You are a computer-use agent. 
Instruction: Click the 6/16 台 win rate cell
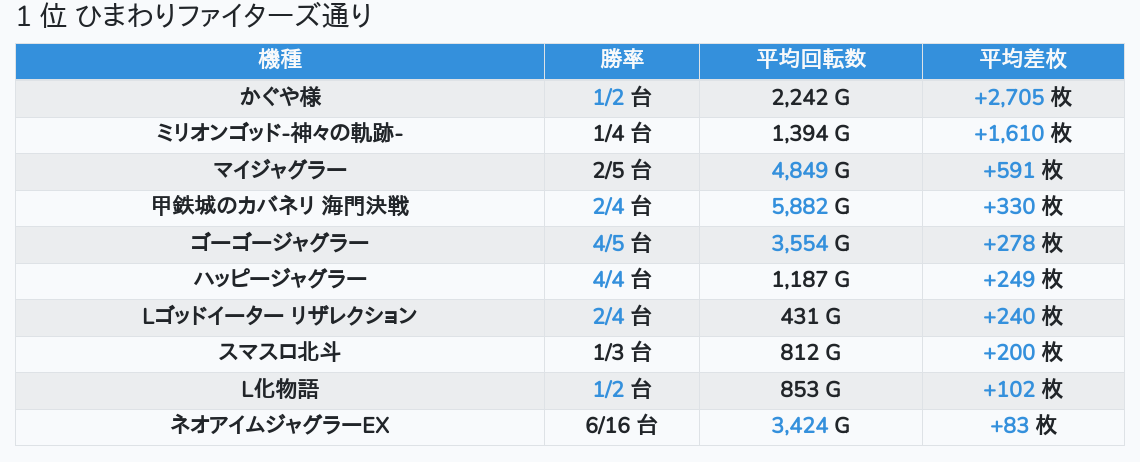click(x=622, y=426)
